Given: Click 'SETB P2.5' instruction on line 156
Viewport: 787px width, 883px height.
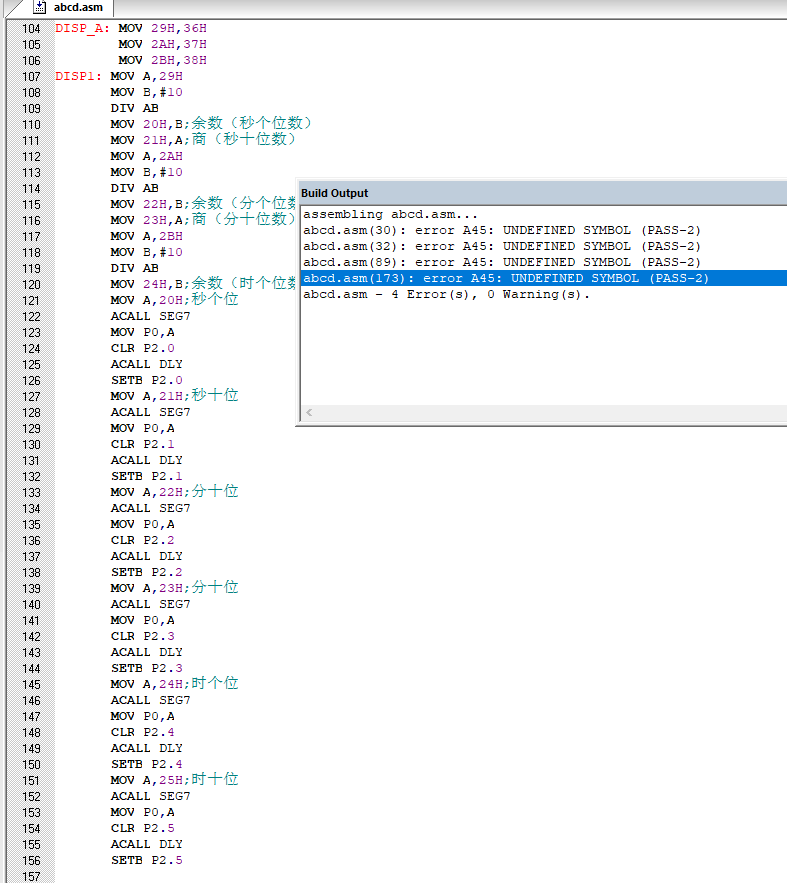Looking at the screenshot, I should (x=146, y=860).
